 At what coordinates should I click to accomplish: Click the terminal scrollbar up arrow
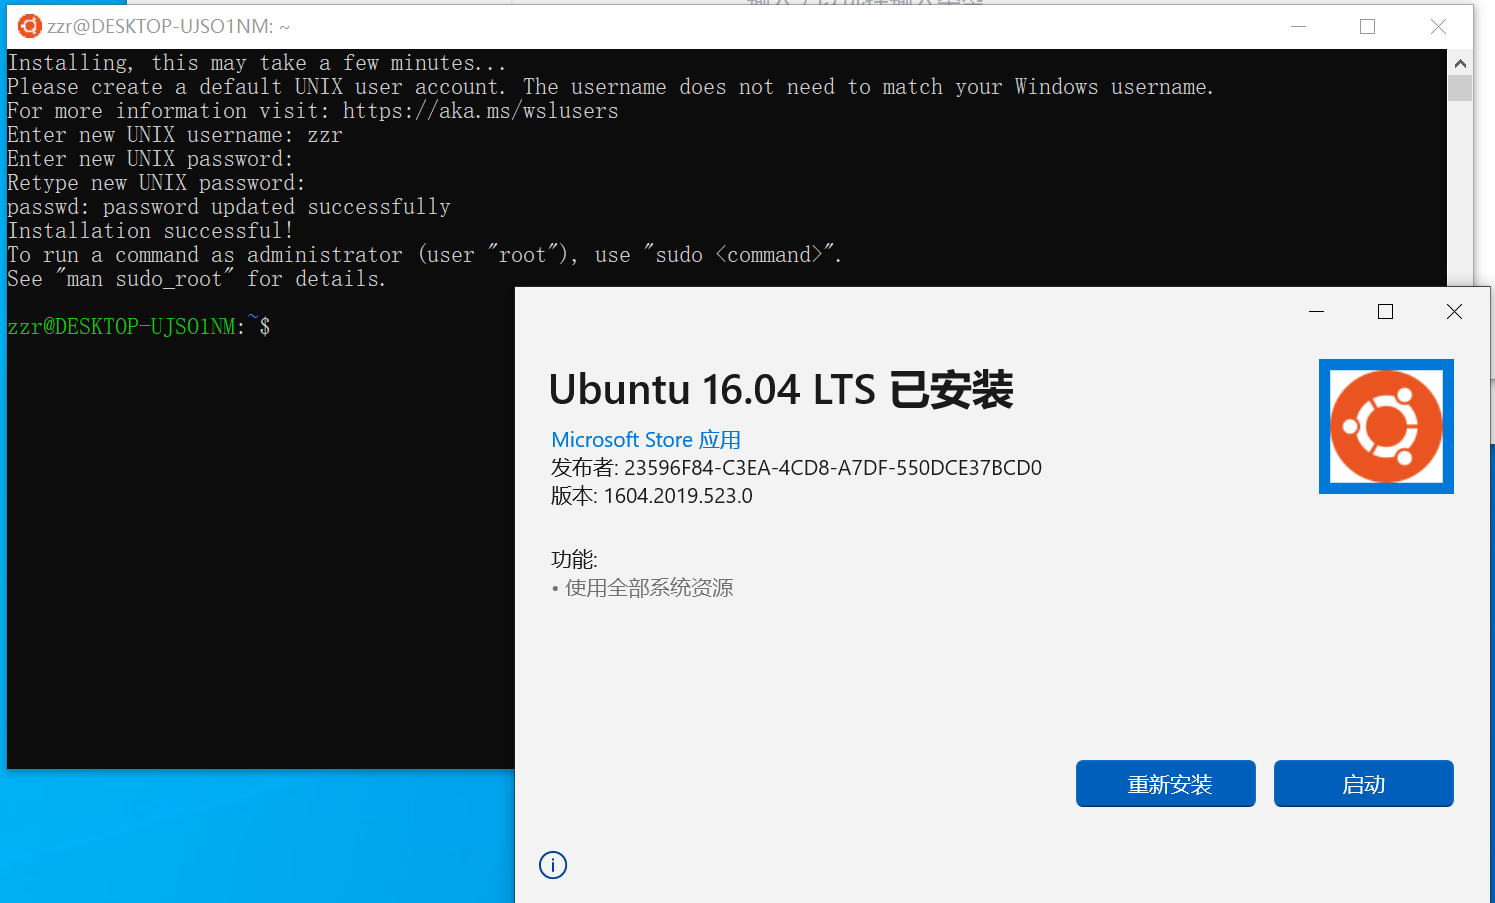point(1460,63)
